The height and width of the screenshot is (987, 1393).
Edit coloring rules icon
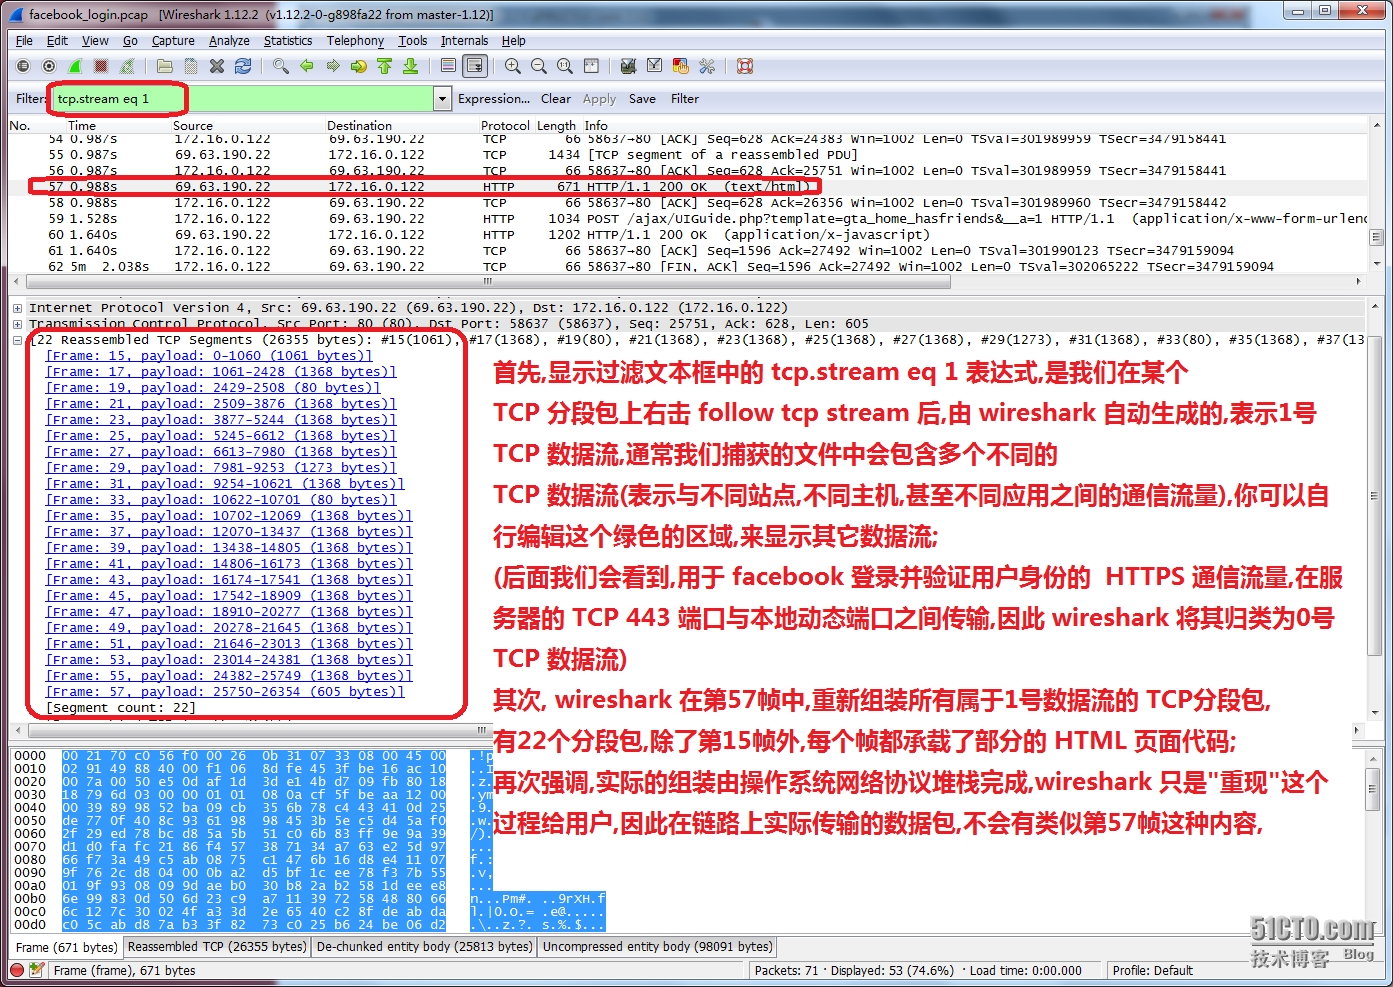[681, 66]
